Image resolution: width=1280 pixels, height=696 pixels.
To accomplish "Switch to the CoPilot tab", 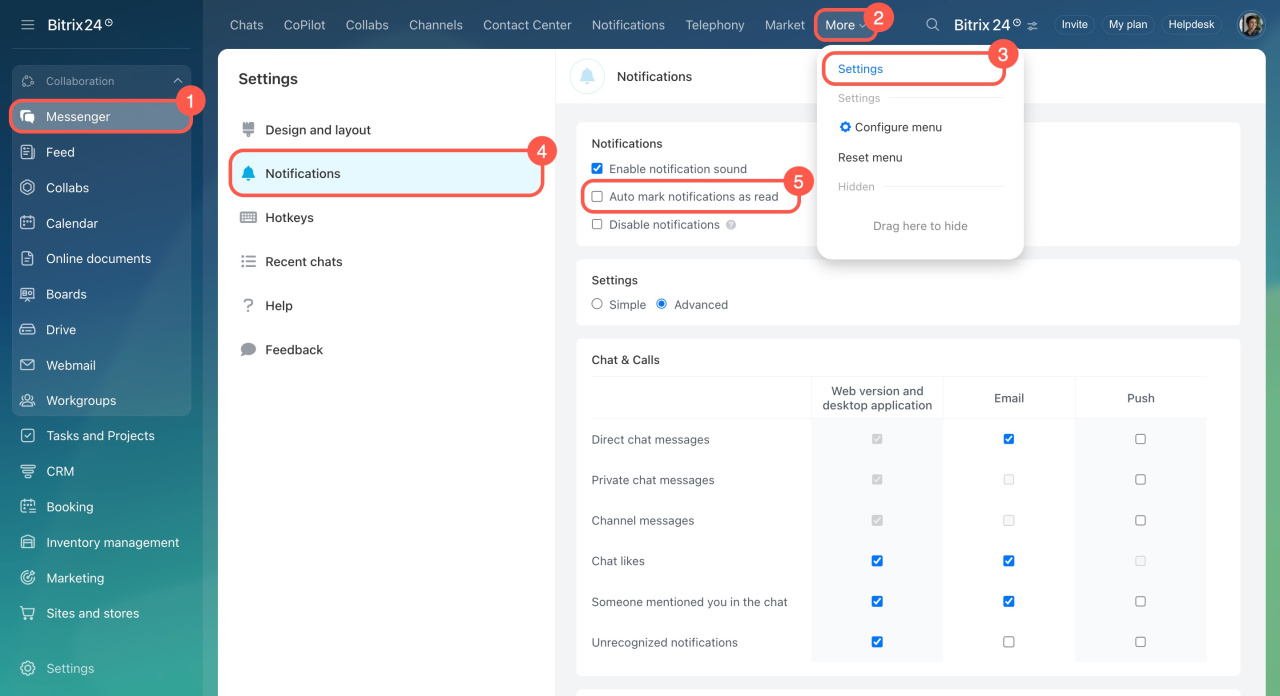I will pyautogui.click(x=305, y=25).
